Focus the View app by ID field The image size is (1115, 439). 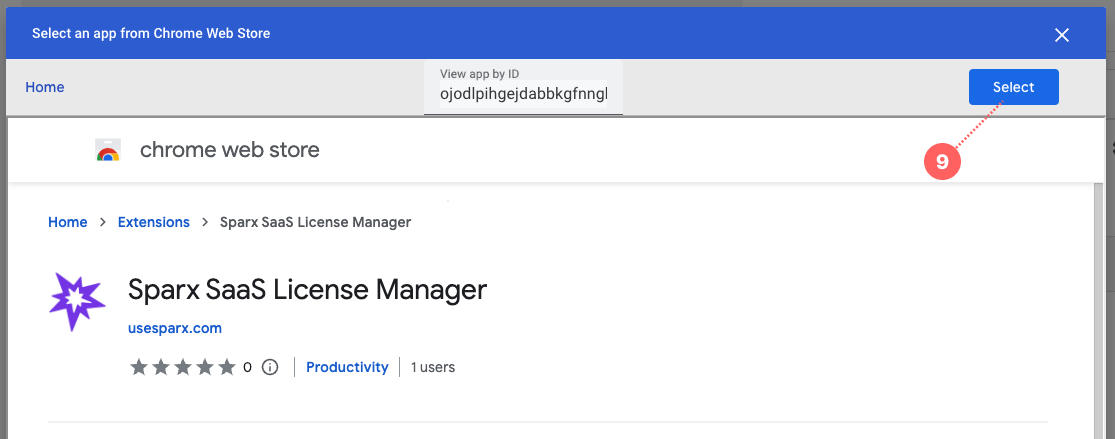click(523, 95)
